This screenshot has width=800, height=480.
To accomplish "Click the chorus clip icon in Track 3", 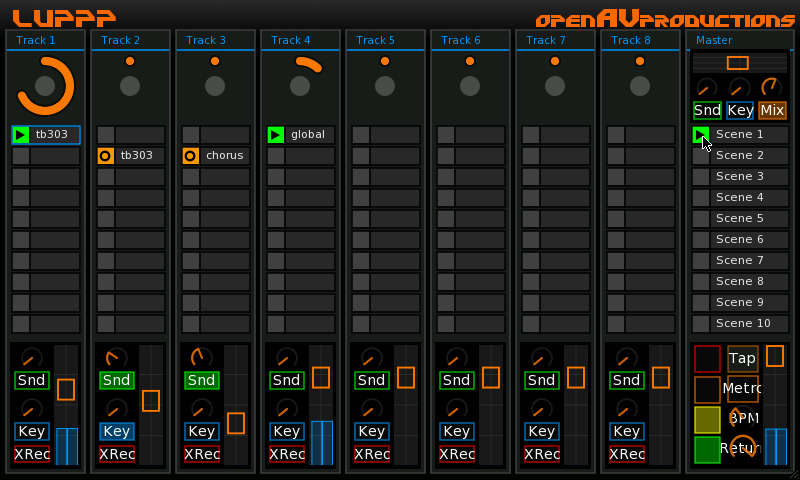I will tap(190, 156).
